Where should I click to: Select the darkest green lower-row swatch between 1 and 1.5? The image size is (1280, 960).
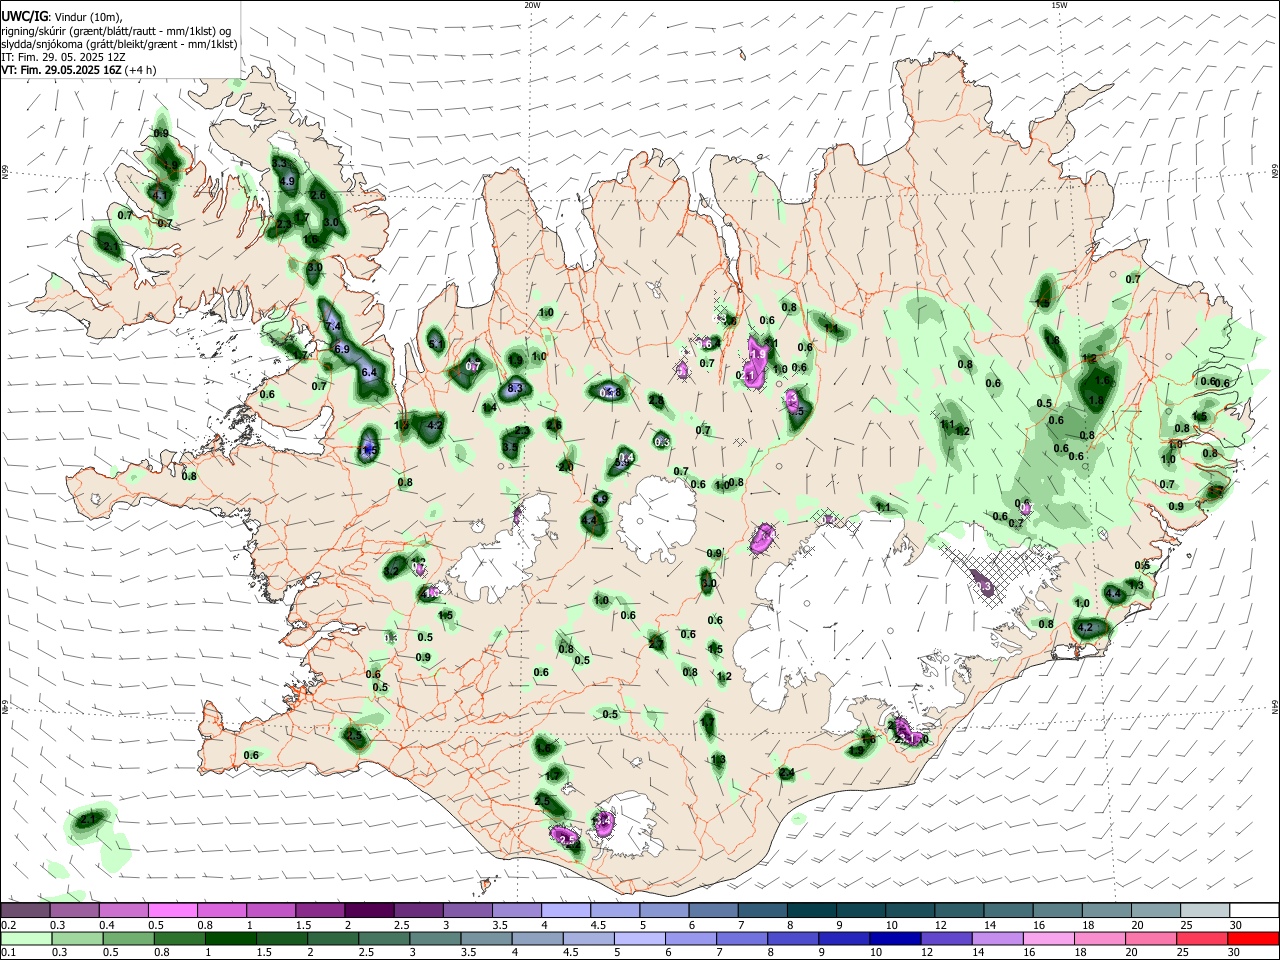point(230,939)
